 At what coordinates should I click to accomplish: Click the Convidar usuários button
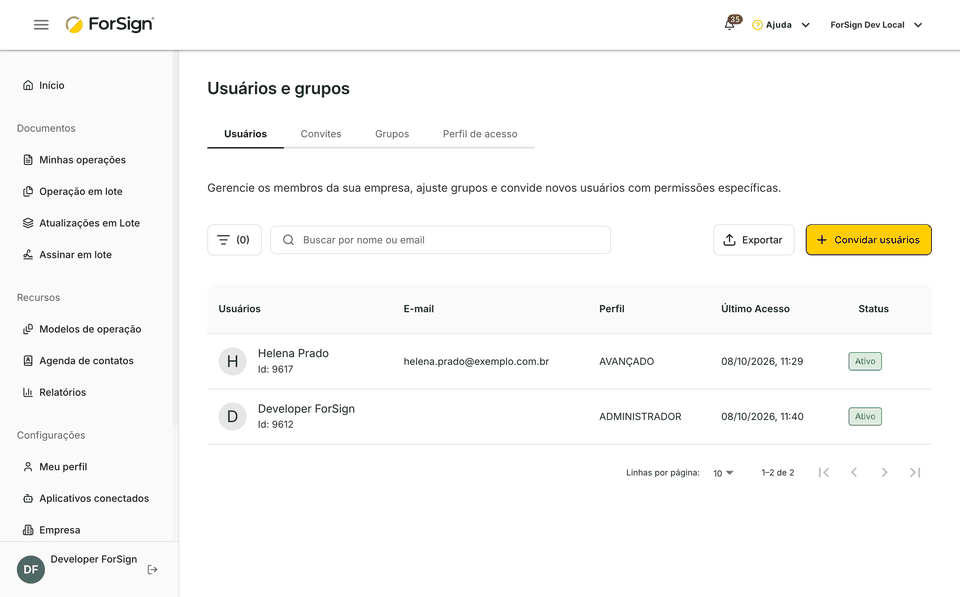click(869, 240)
